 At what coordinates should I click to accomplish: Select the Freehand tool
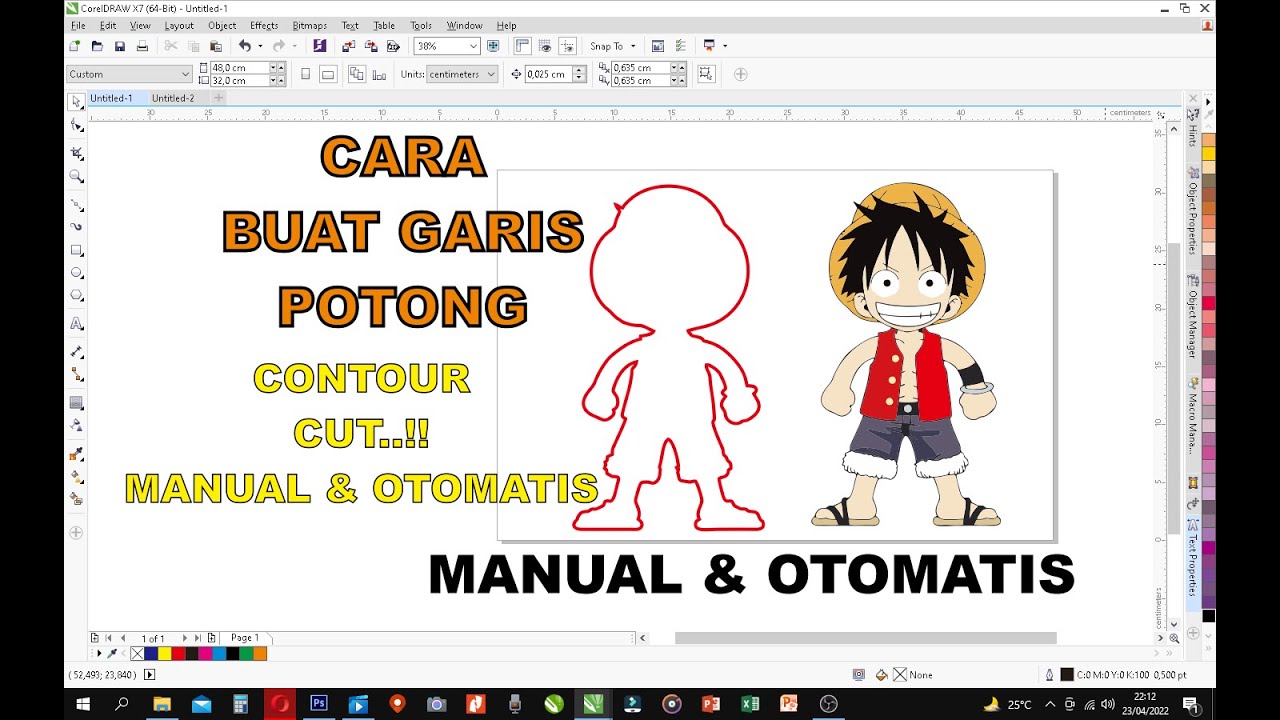[x=77, y=204]
